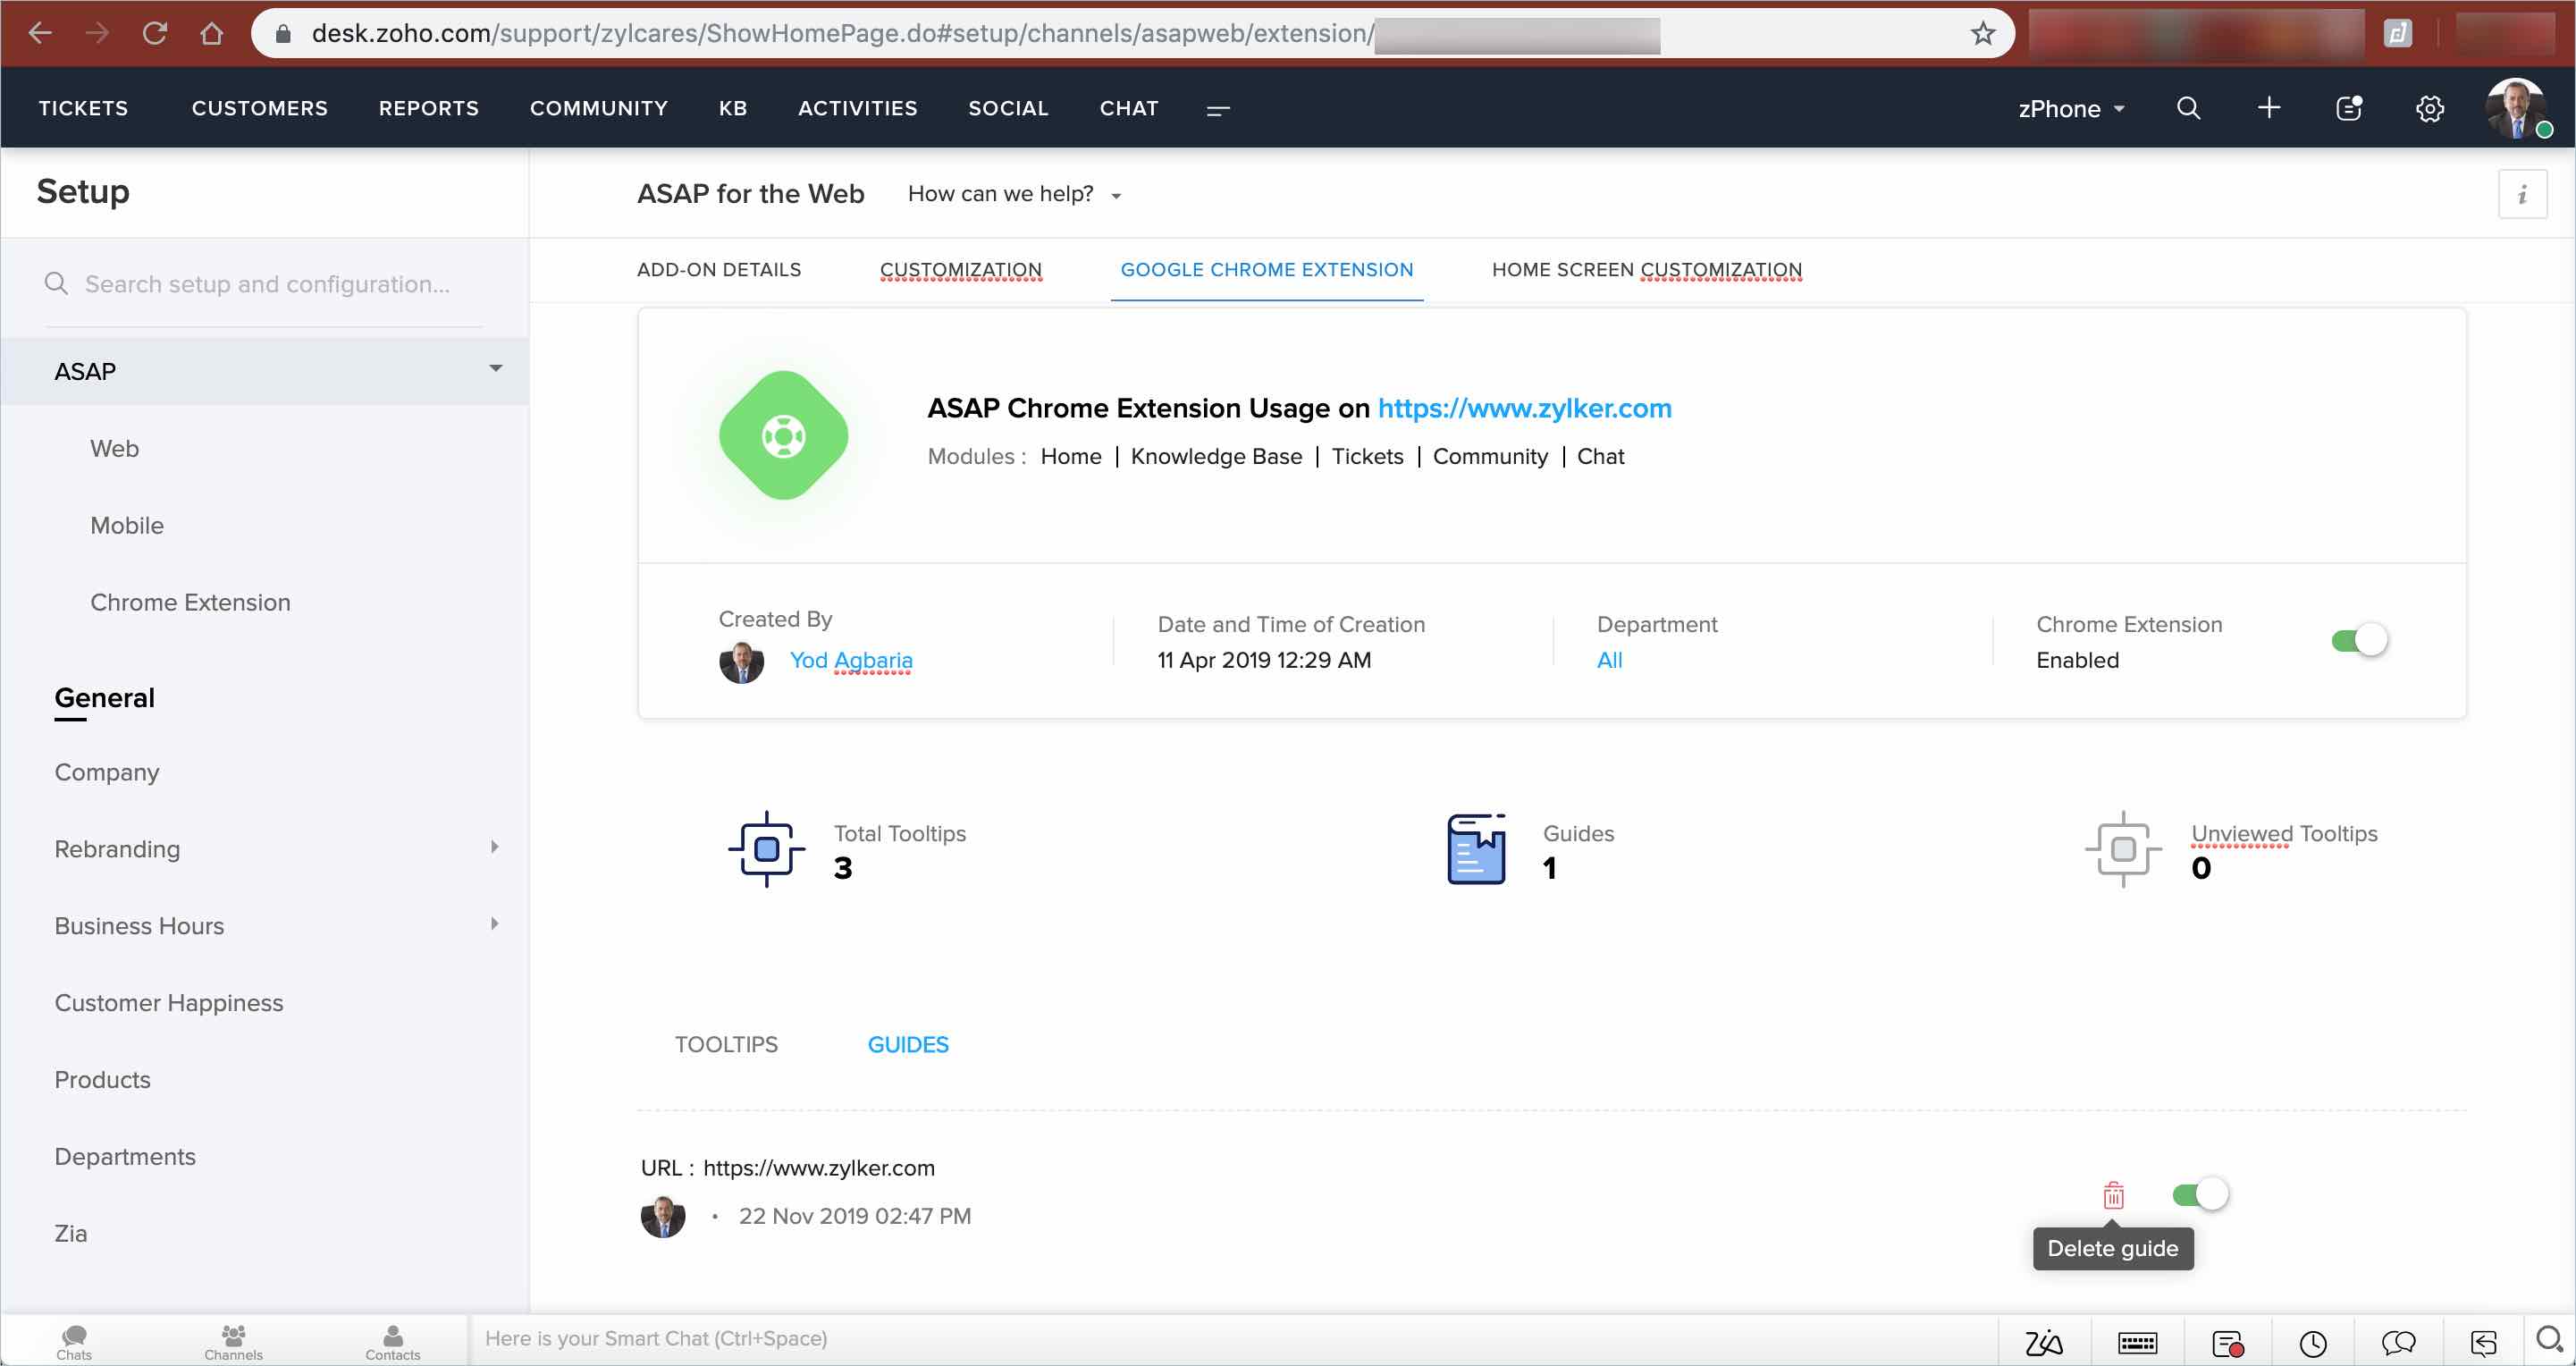
Task: Open the Setup gear icon in the top bar
Action: pos(2429,108)
